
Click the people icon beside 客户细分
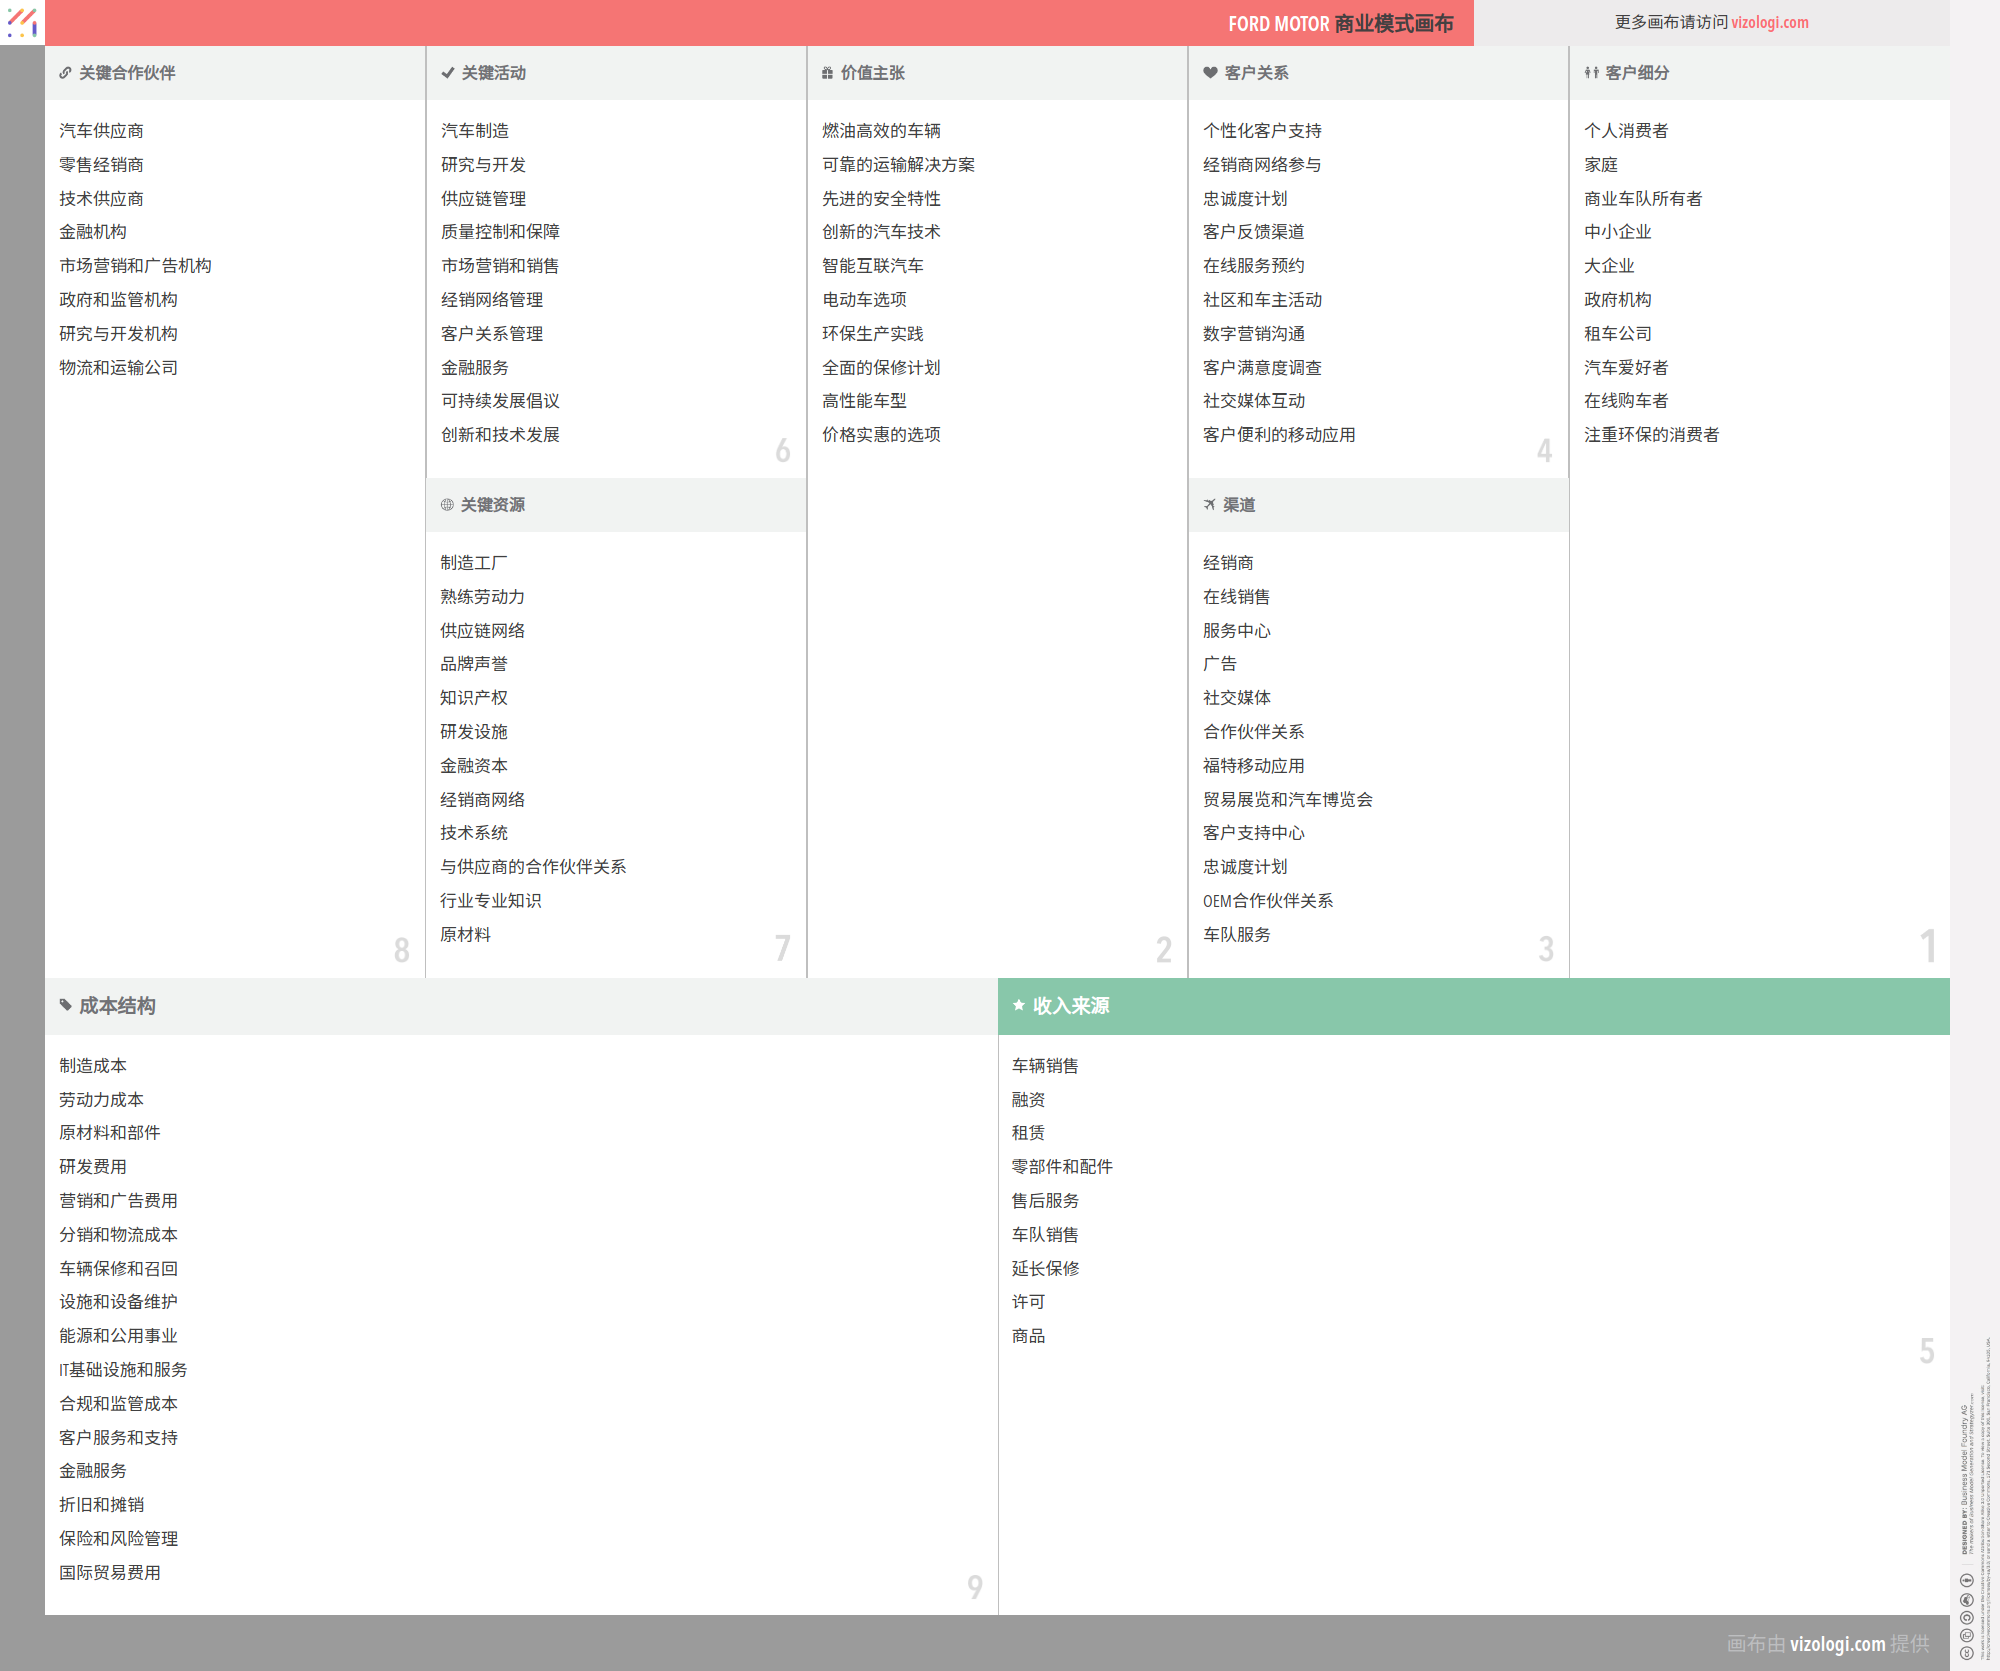pyautogui.click(x=1591, y=73)
